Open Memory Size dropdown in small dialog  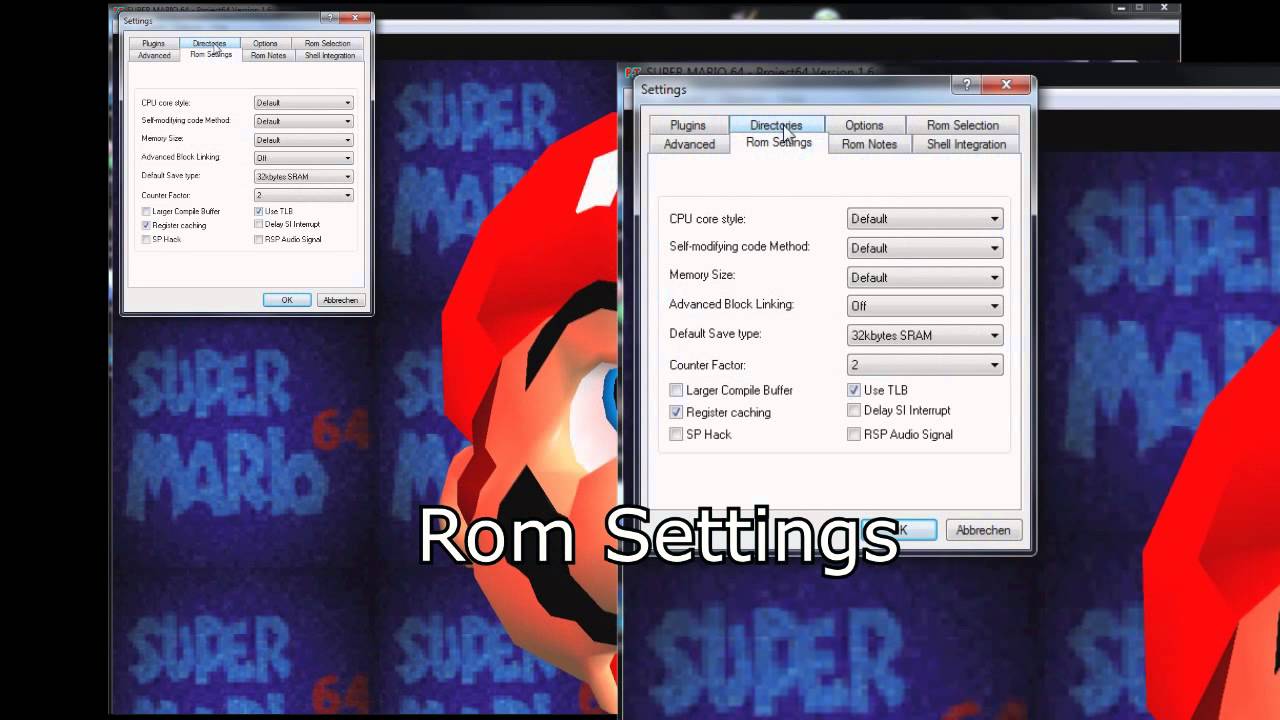(303, 140)
